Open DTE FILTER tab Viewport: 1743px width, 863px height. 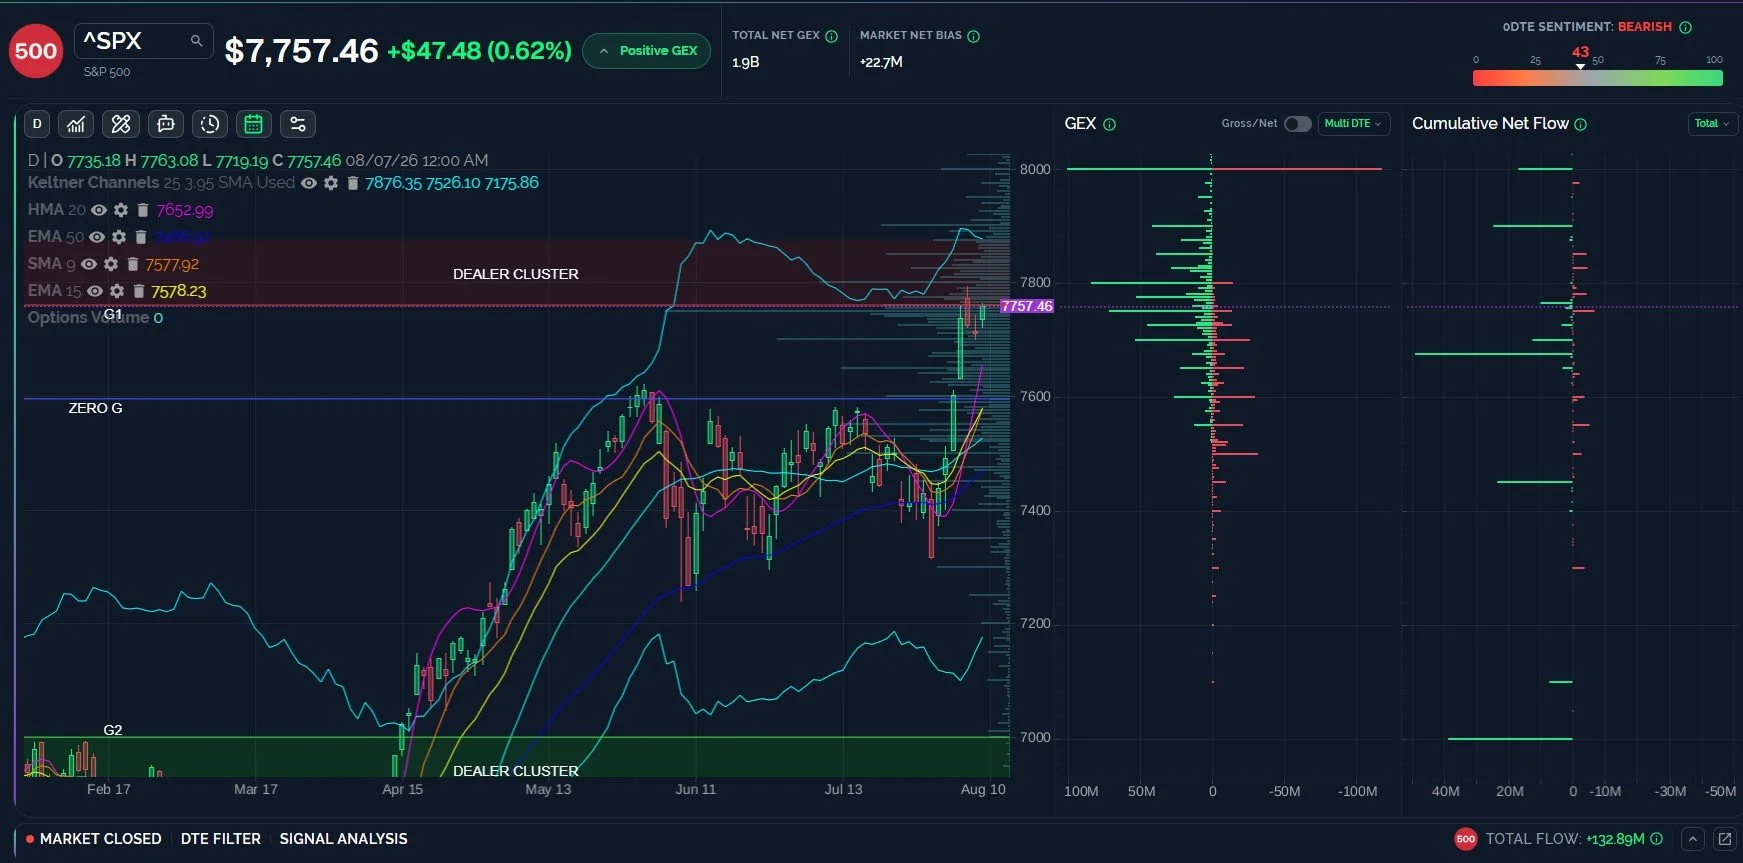[220, 839]
